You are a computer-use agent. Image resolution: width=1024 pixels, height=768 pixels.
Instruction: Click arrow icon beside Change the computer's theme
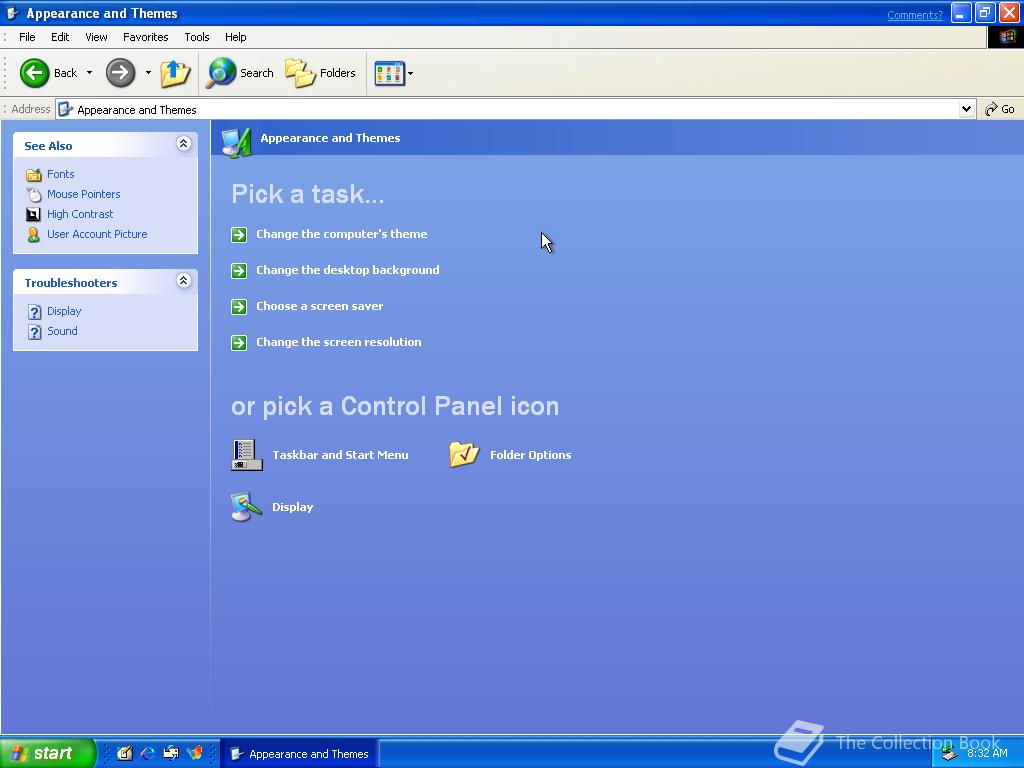[x=239, y=234]
